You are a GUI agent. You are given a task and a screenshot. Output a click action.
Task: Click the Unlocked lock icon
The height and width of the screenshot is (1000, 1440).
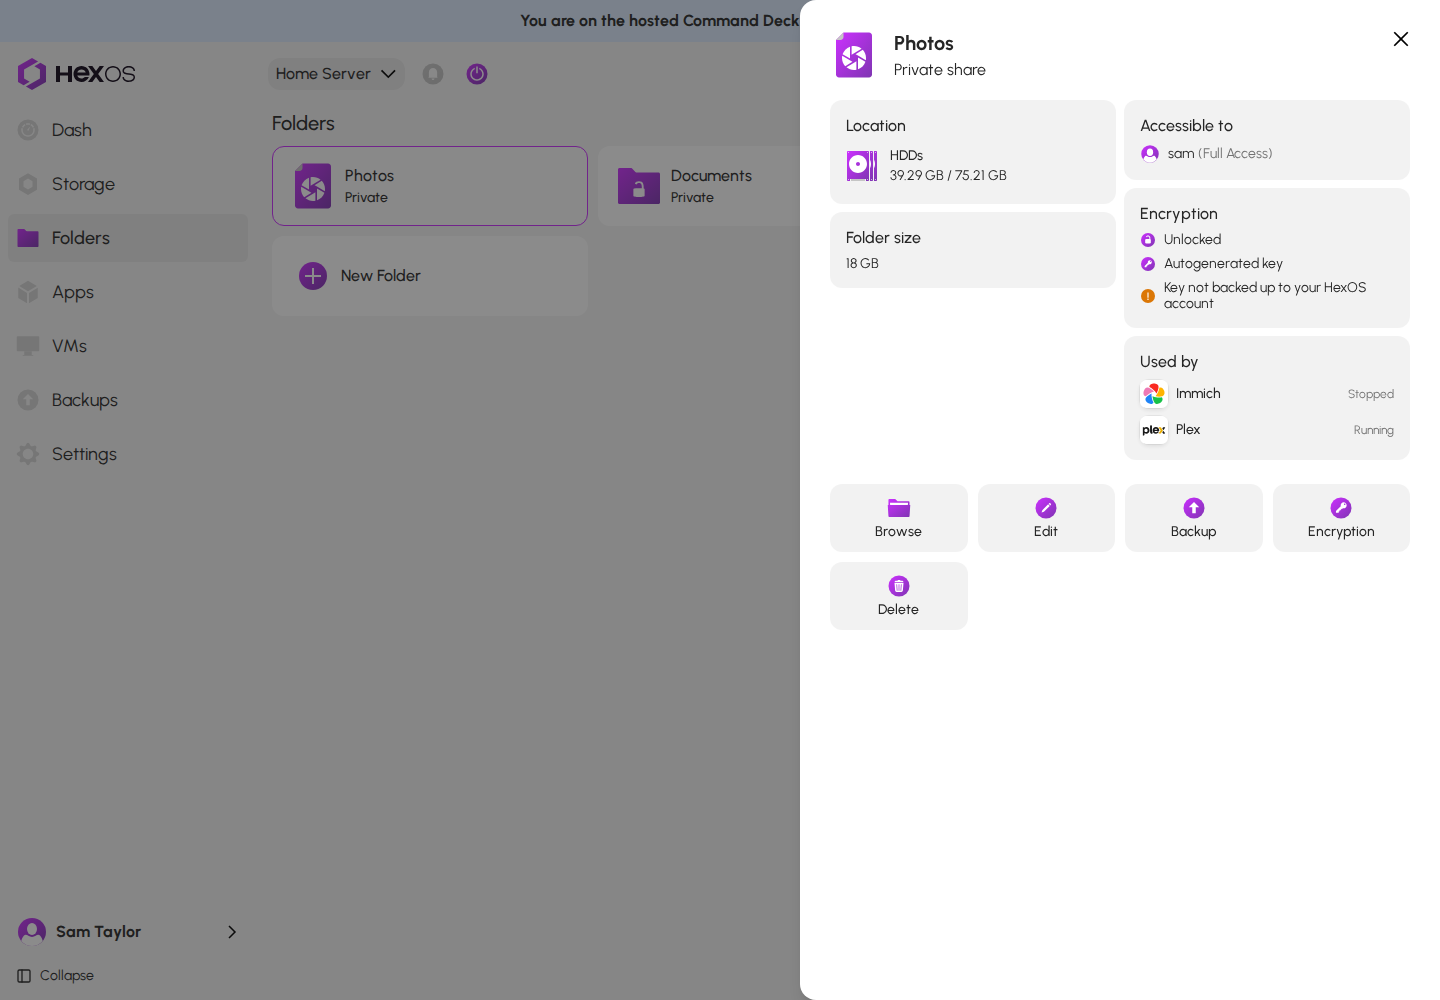click(1148, 240)
